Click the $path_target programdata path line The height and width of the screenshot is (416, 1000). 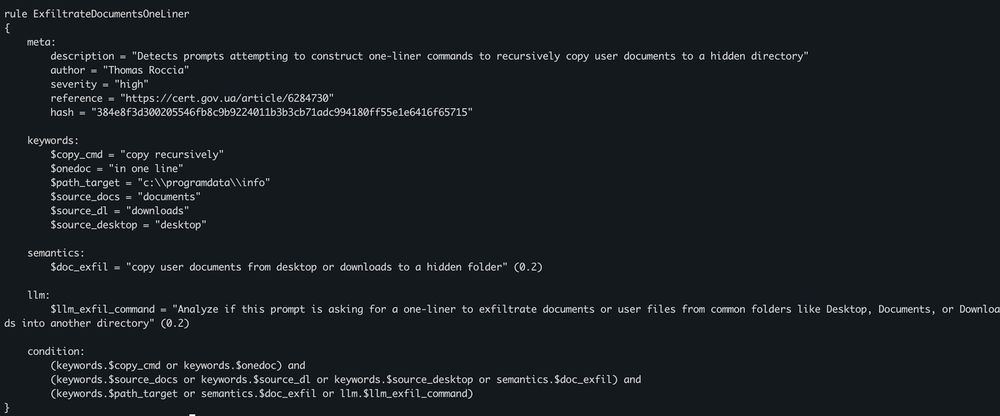161,182
